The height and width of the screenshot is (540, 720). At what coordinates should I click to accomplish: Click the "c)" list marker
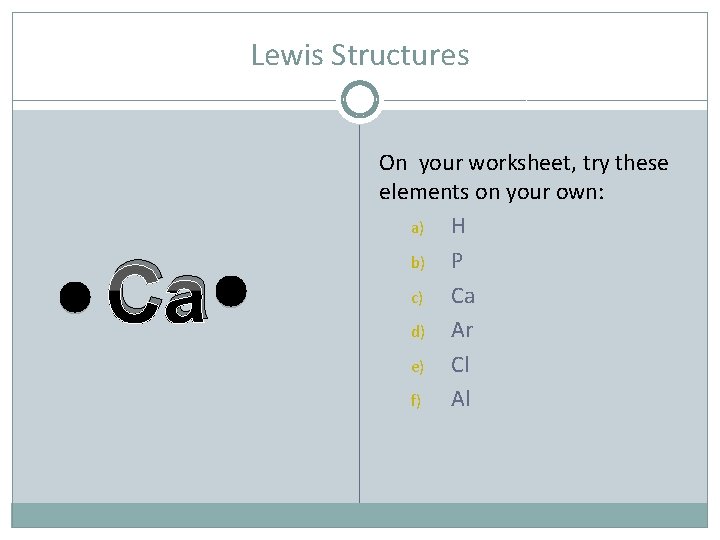pyautogui.click(x=417, y=298)
